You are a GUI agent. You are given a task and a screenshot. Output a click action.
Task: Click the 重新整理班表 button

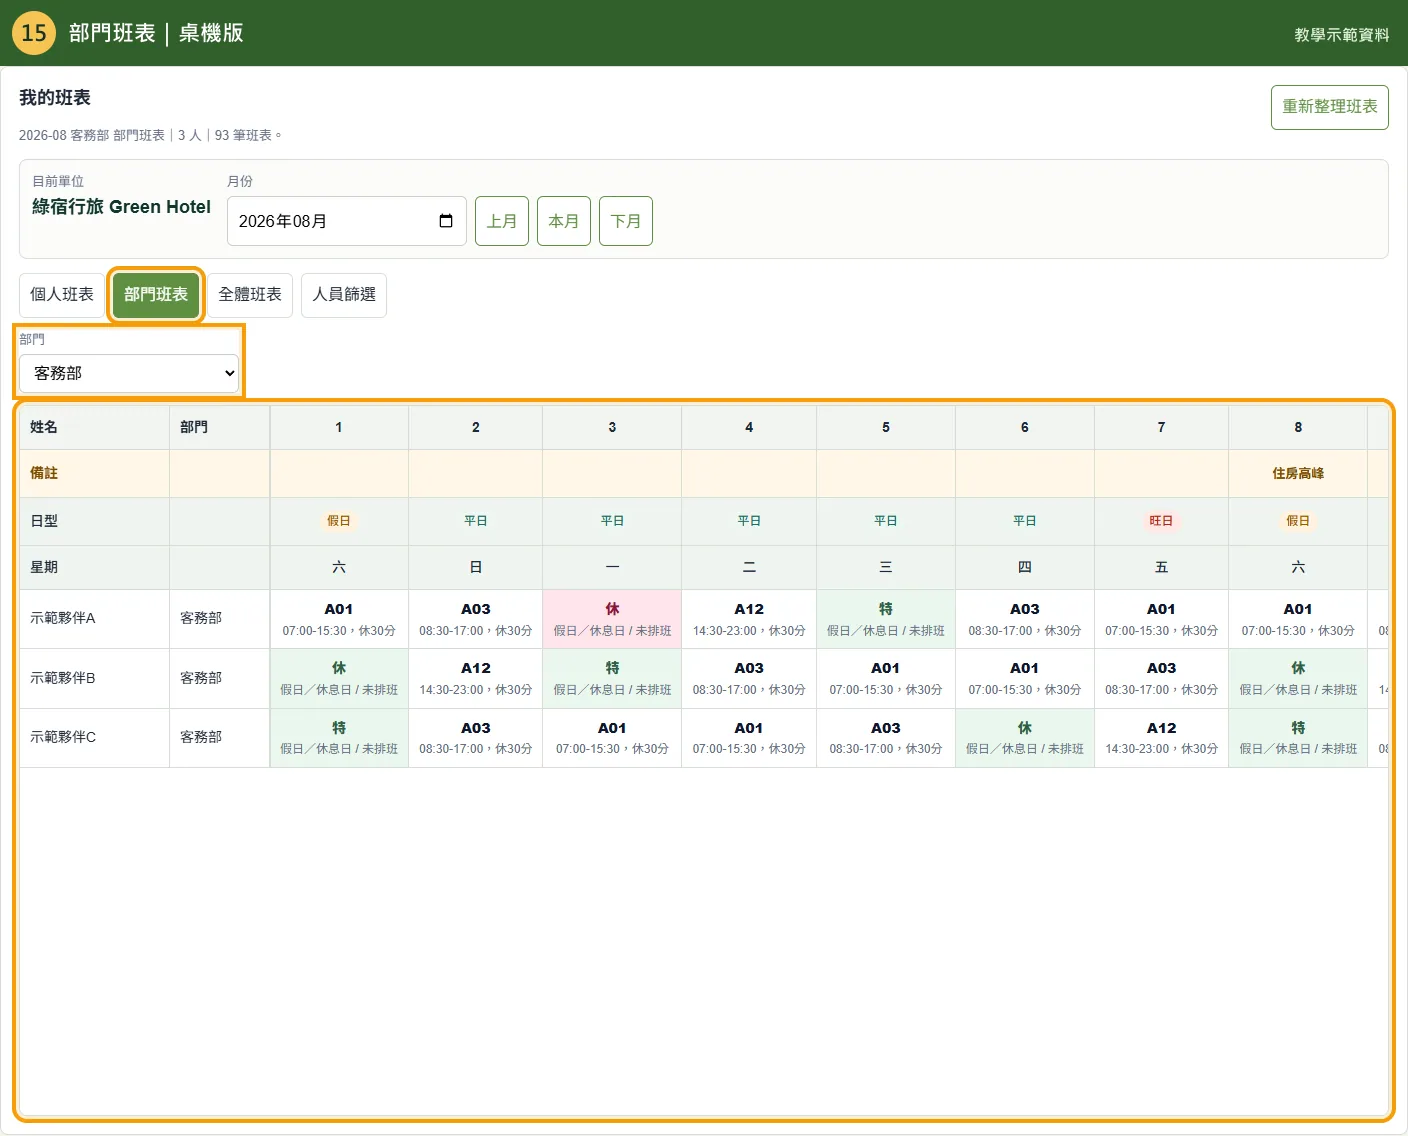pos(1330,107)
